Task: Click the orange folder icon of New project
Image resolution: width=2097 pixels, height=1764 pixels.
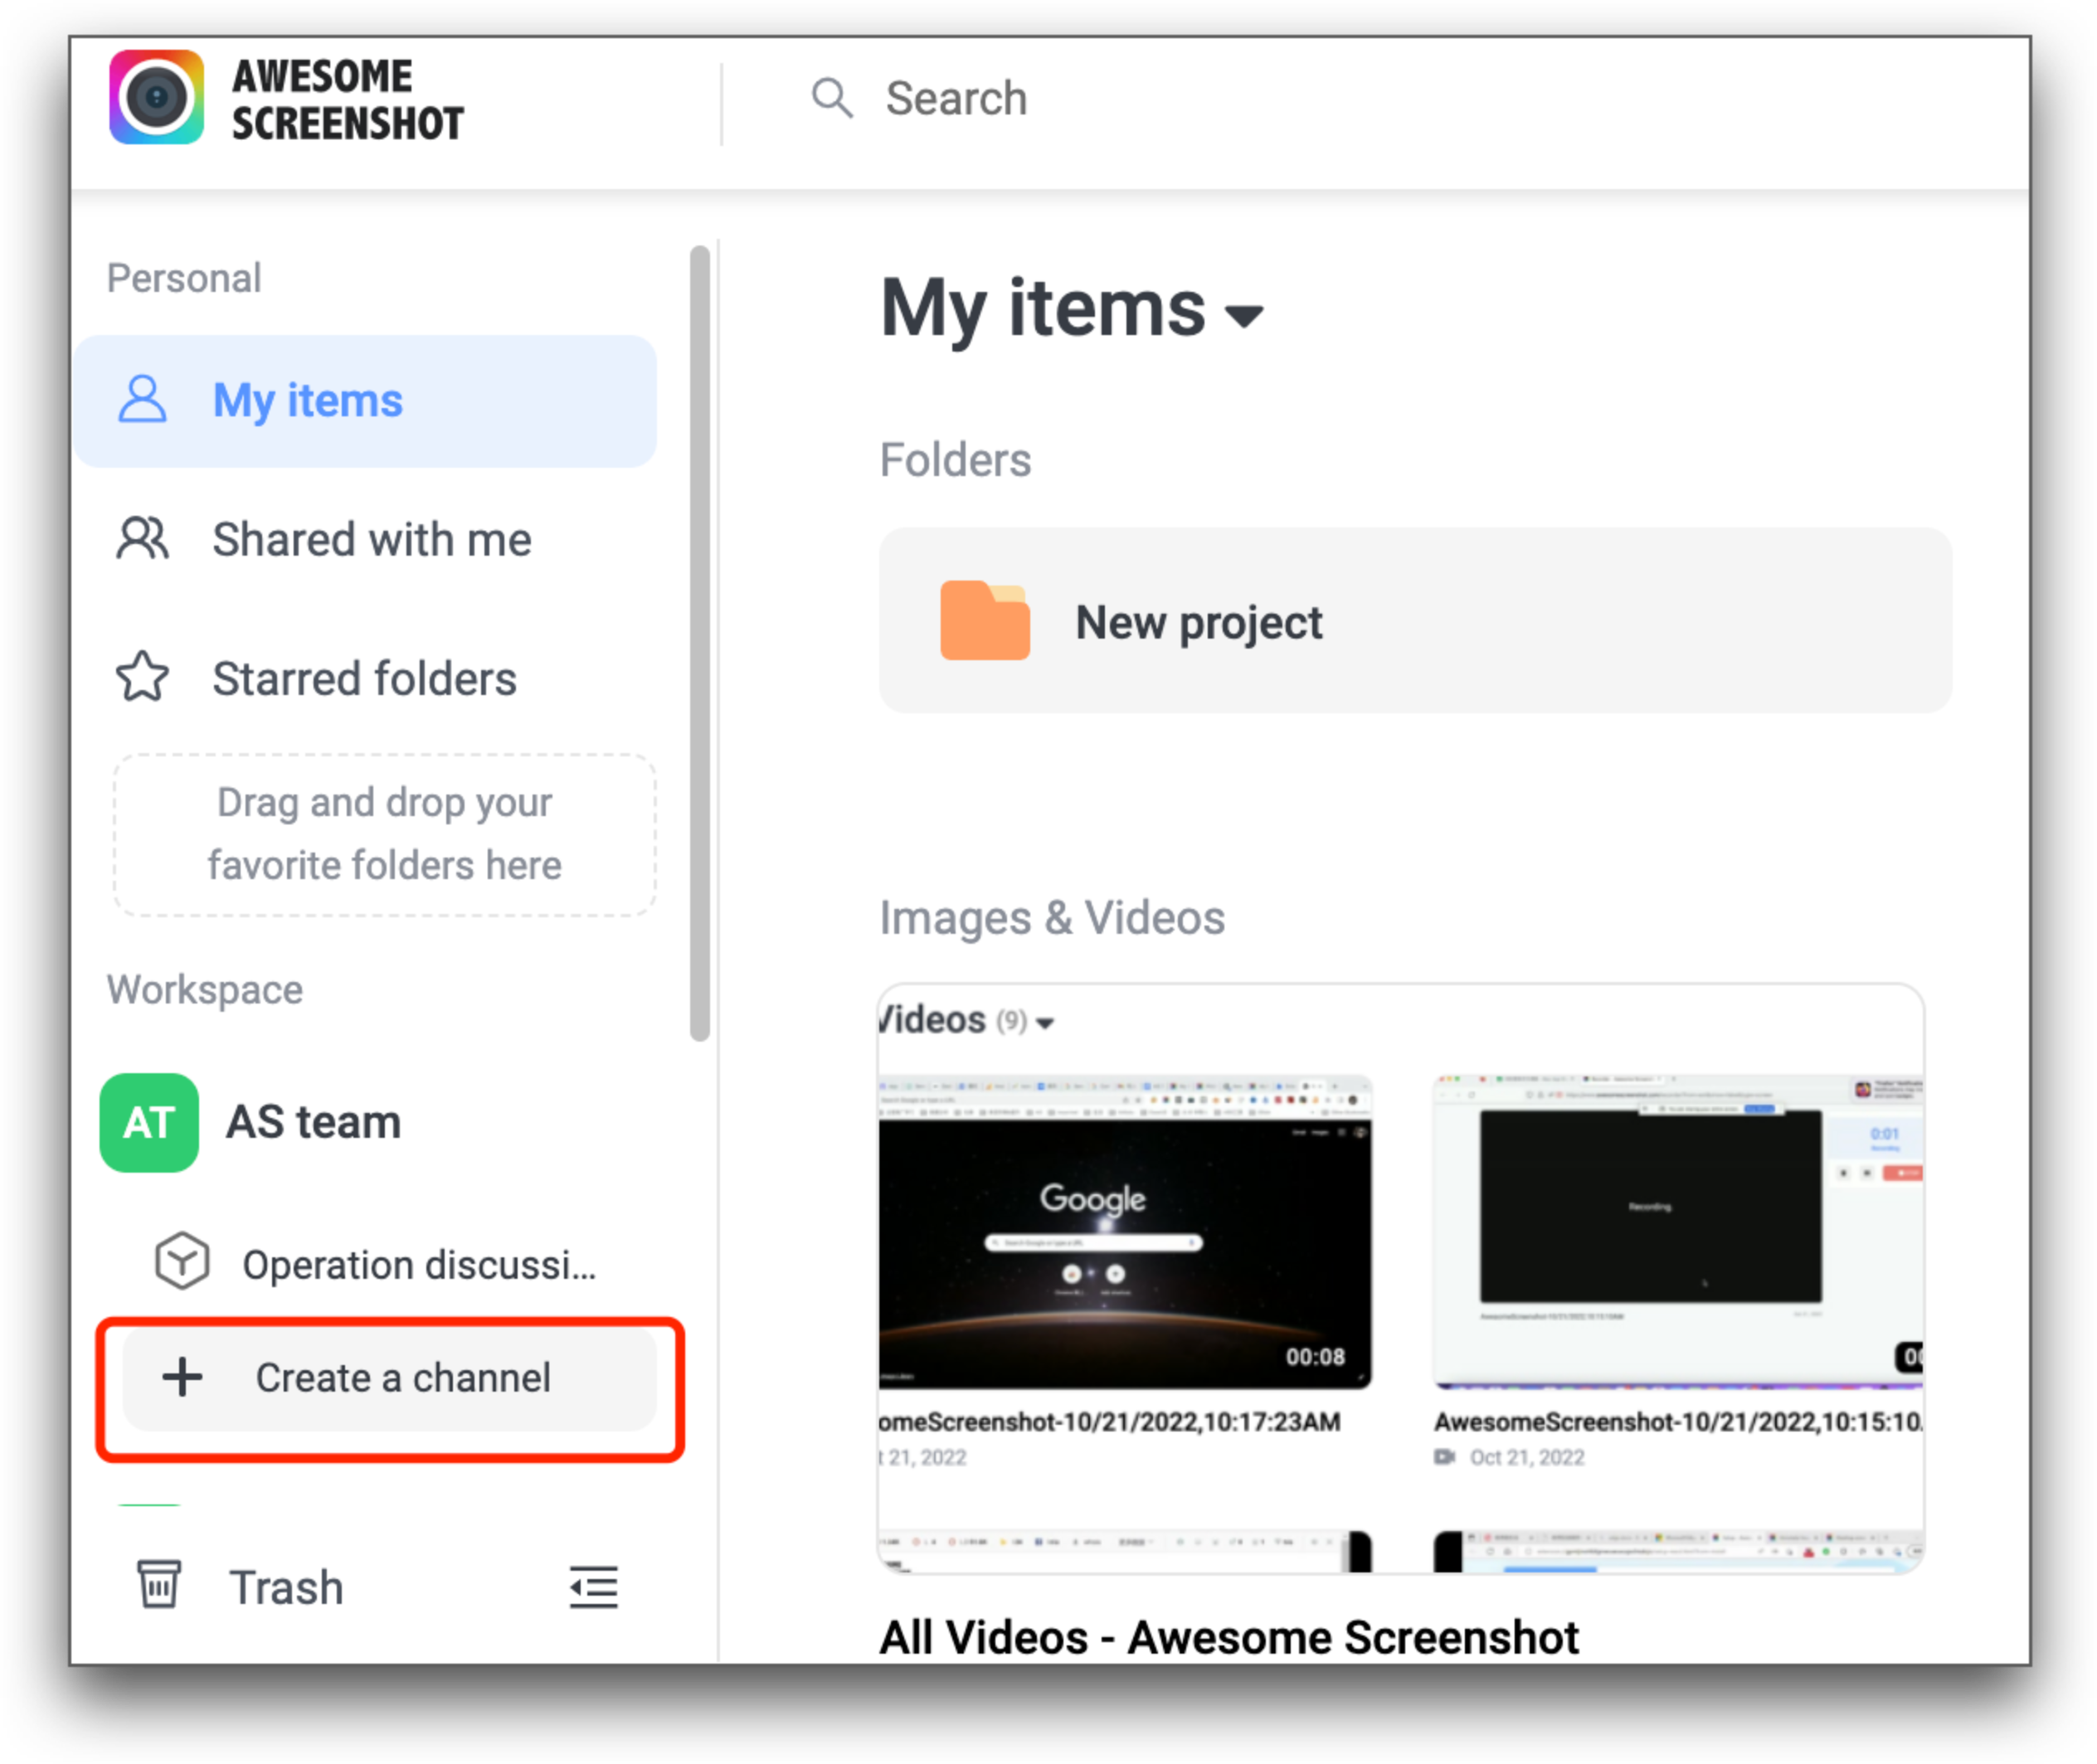Action: [x=985, y=620]
